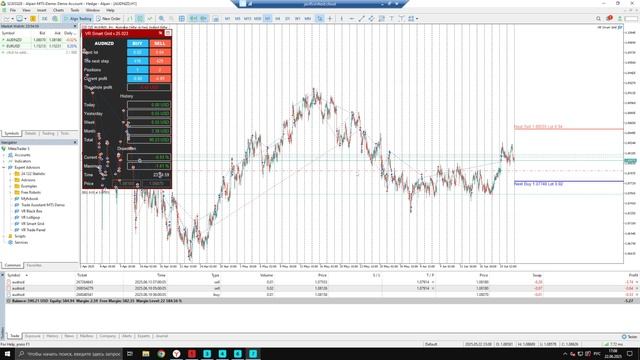Select the horizontal line drawing tool
Viewport: 640px width, 360px height.
point(351,19)
